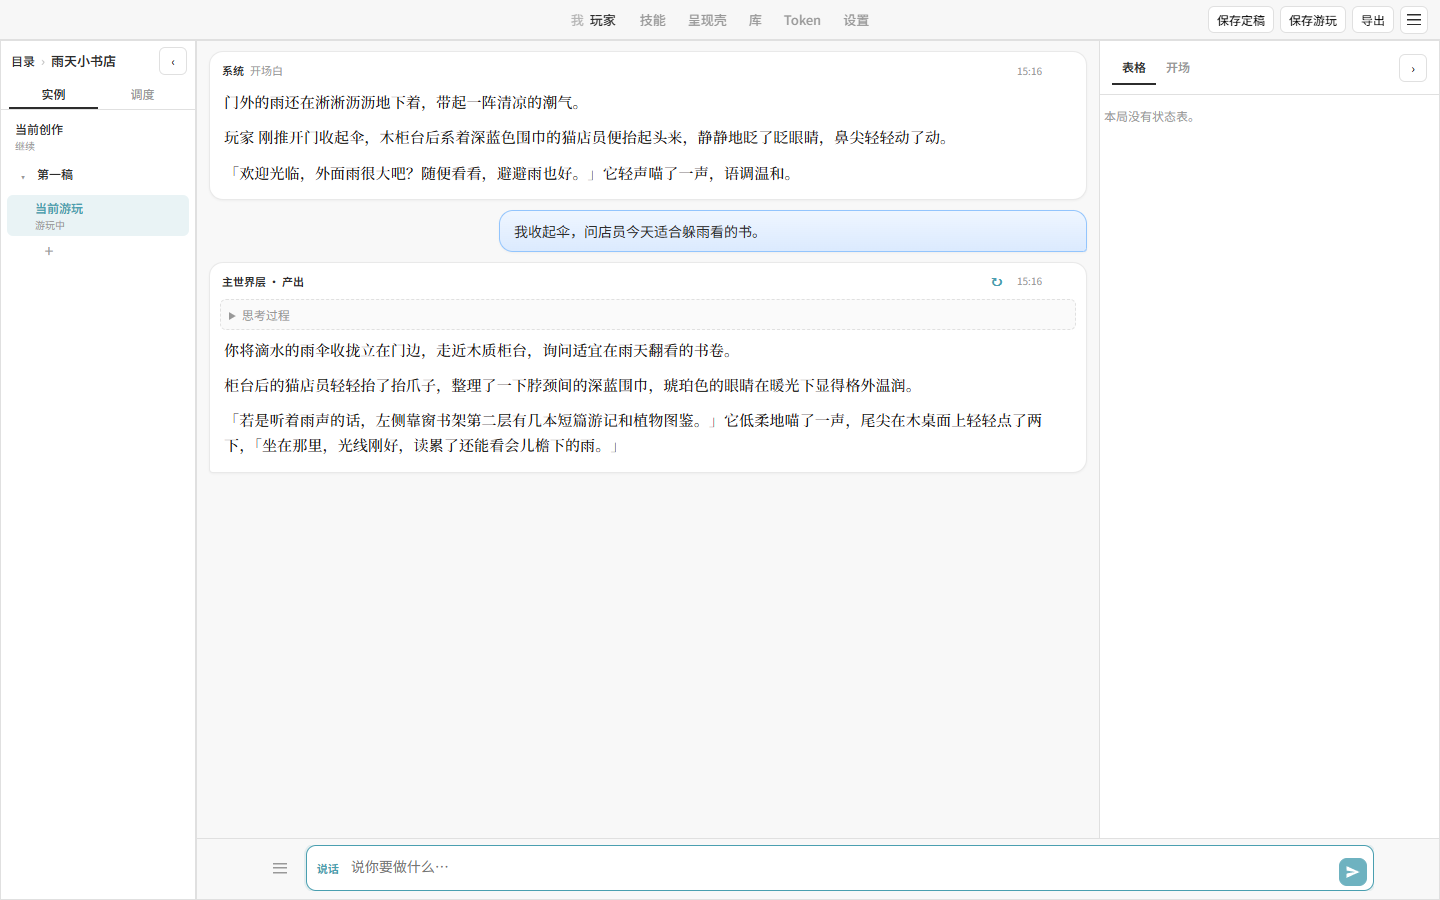1440x900 pixels.
Task: Open 呈现壳 in top navigation
Action: click(707, 20)
